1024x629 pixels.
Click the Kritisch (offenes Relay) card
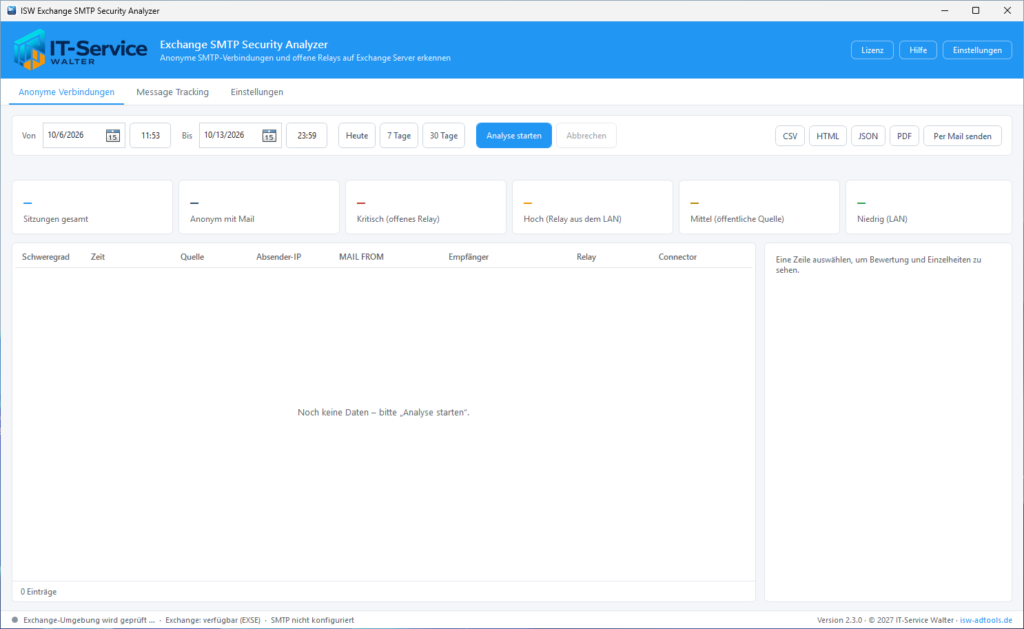point(426,207)
